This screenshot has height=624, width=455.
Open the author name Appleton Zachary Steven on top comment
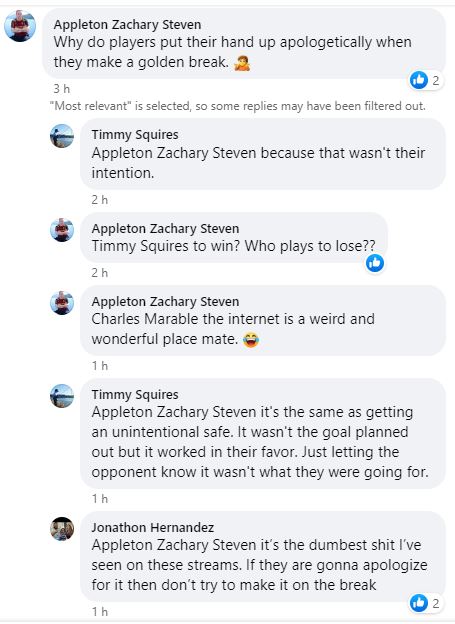tap(127, 25)
